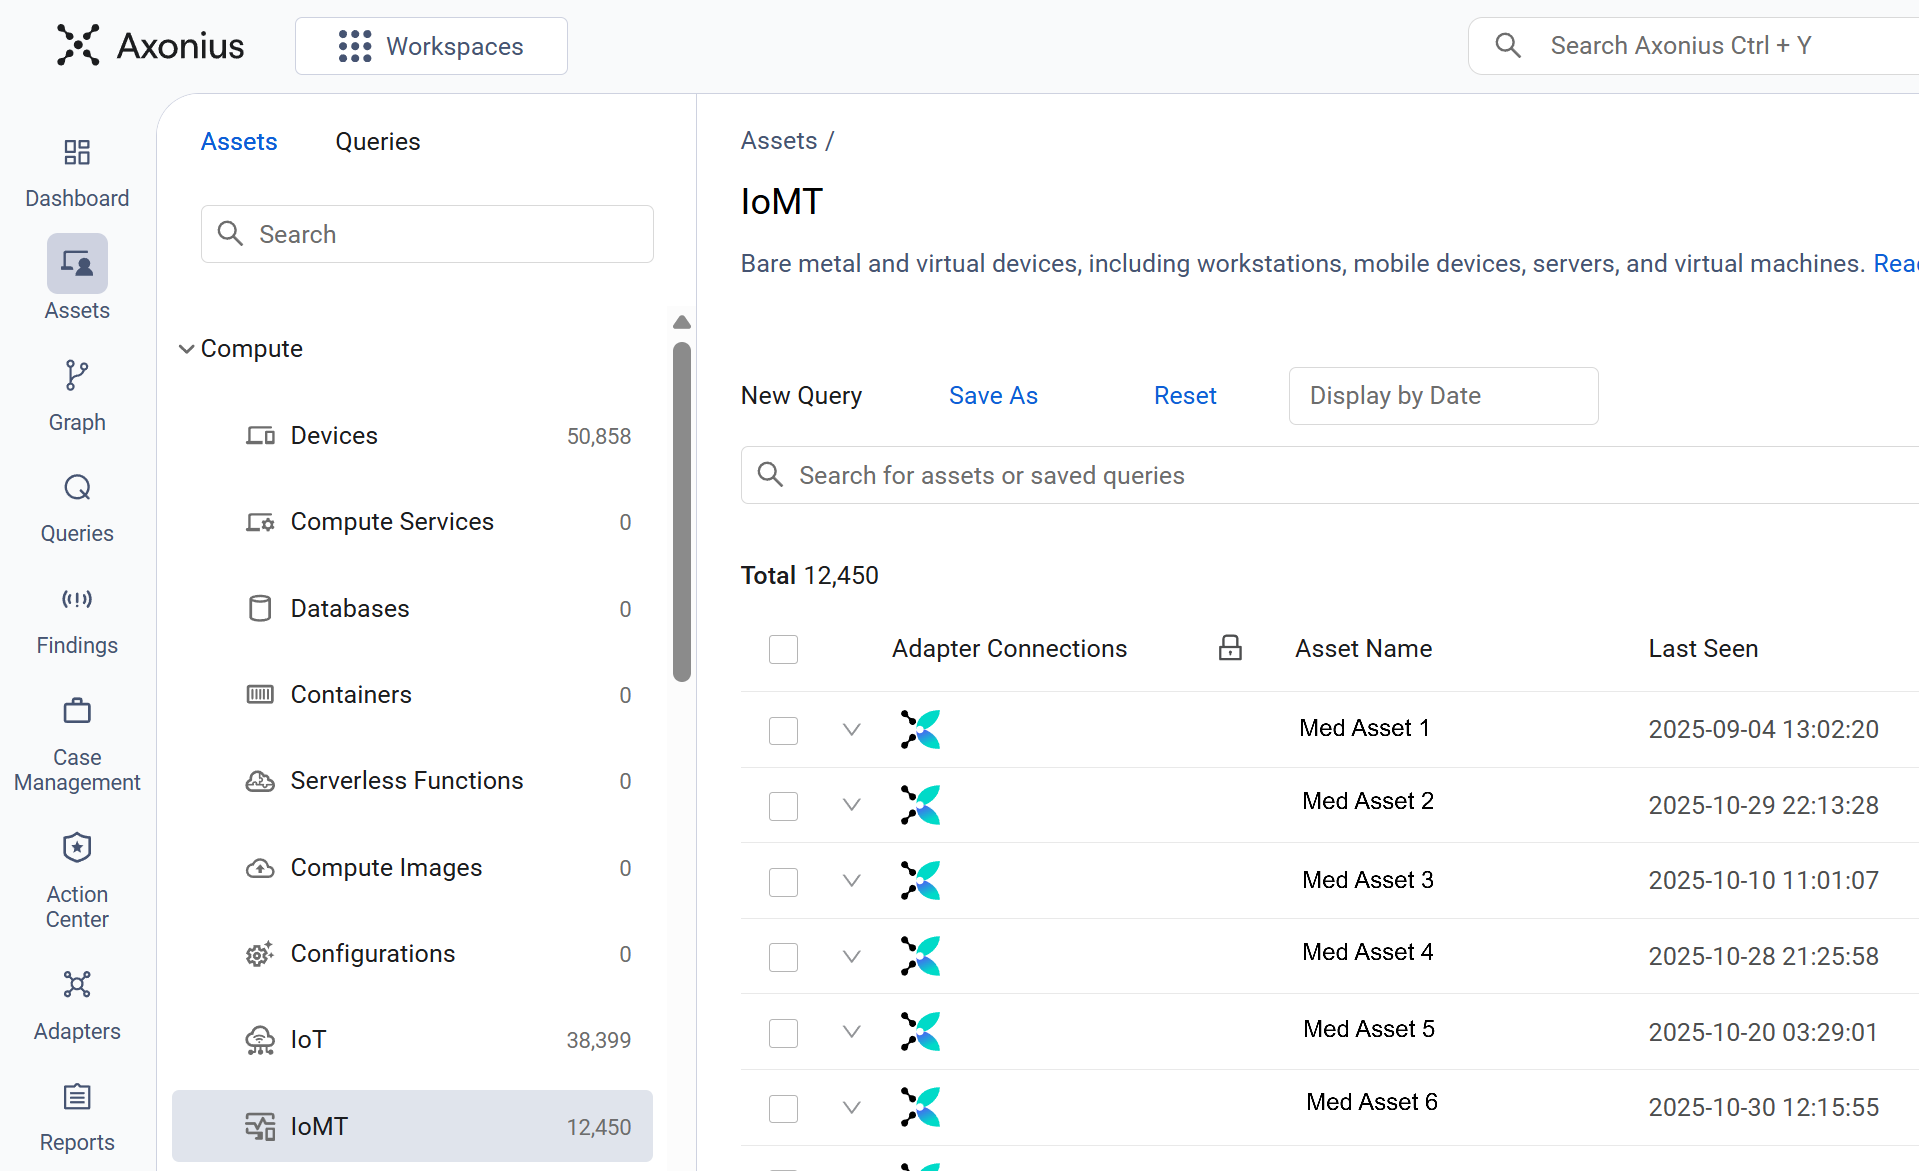1919x1171 pixels.
Task: Expand the Med Asset 2 row chevron
Action: coord(852,805)
